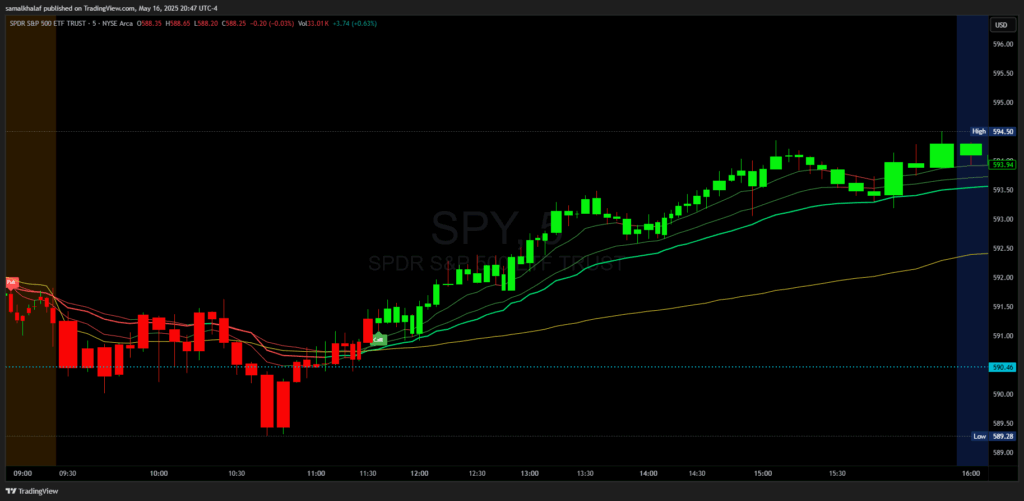Image resolution: width=1024 pixels, height=501 pixels.
Task: Click the 14:30 time axis label
Action: tap(699, 474)
